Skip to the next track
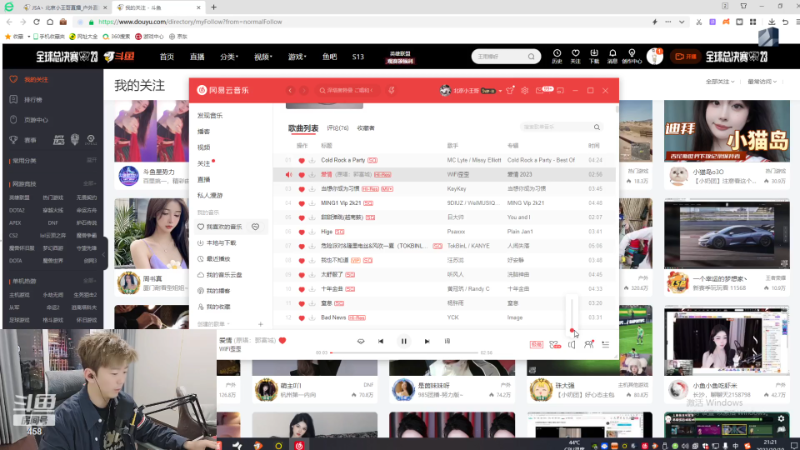This screenshot has width=800, height=450. (427, 341)
